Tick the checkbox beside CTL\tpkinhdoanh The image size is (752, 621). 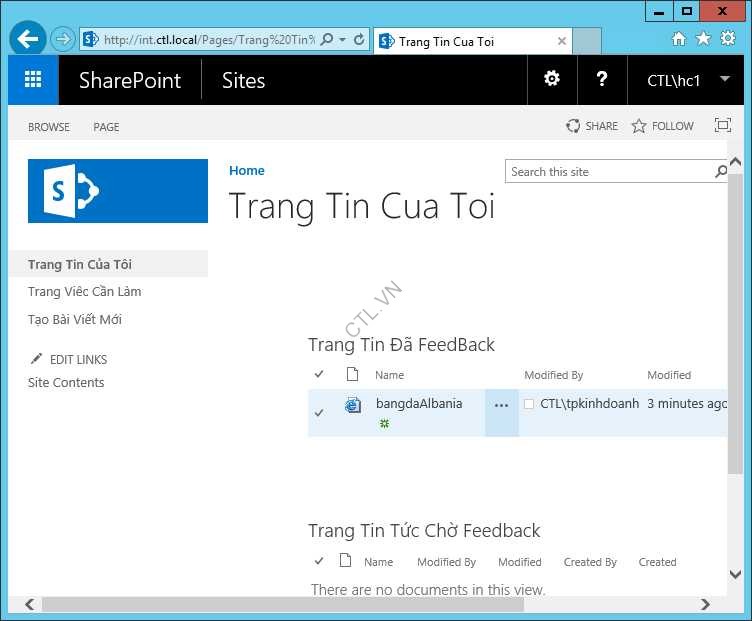point(529,404)
